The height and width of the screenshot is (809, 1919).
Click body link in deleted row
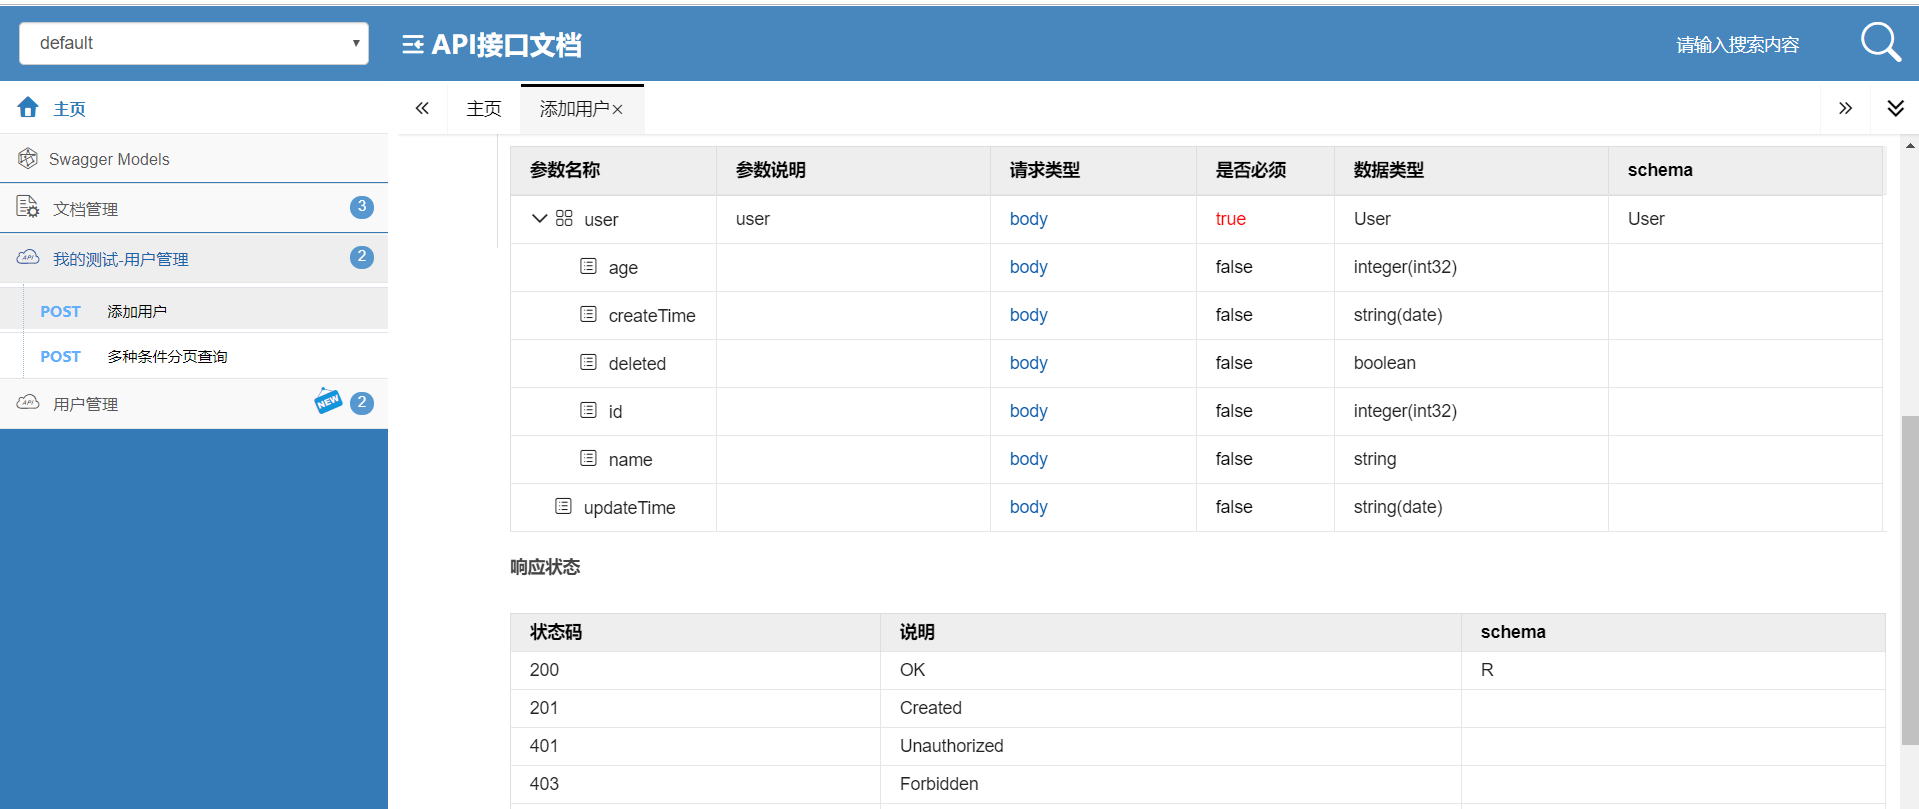click(x=1028, y=363)
